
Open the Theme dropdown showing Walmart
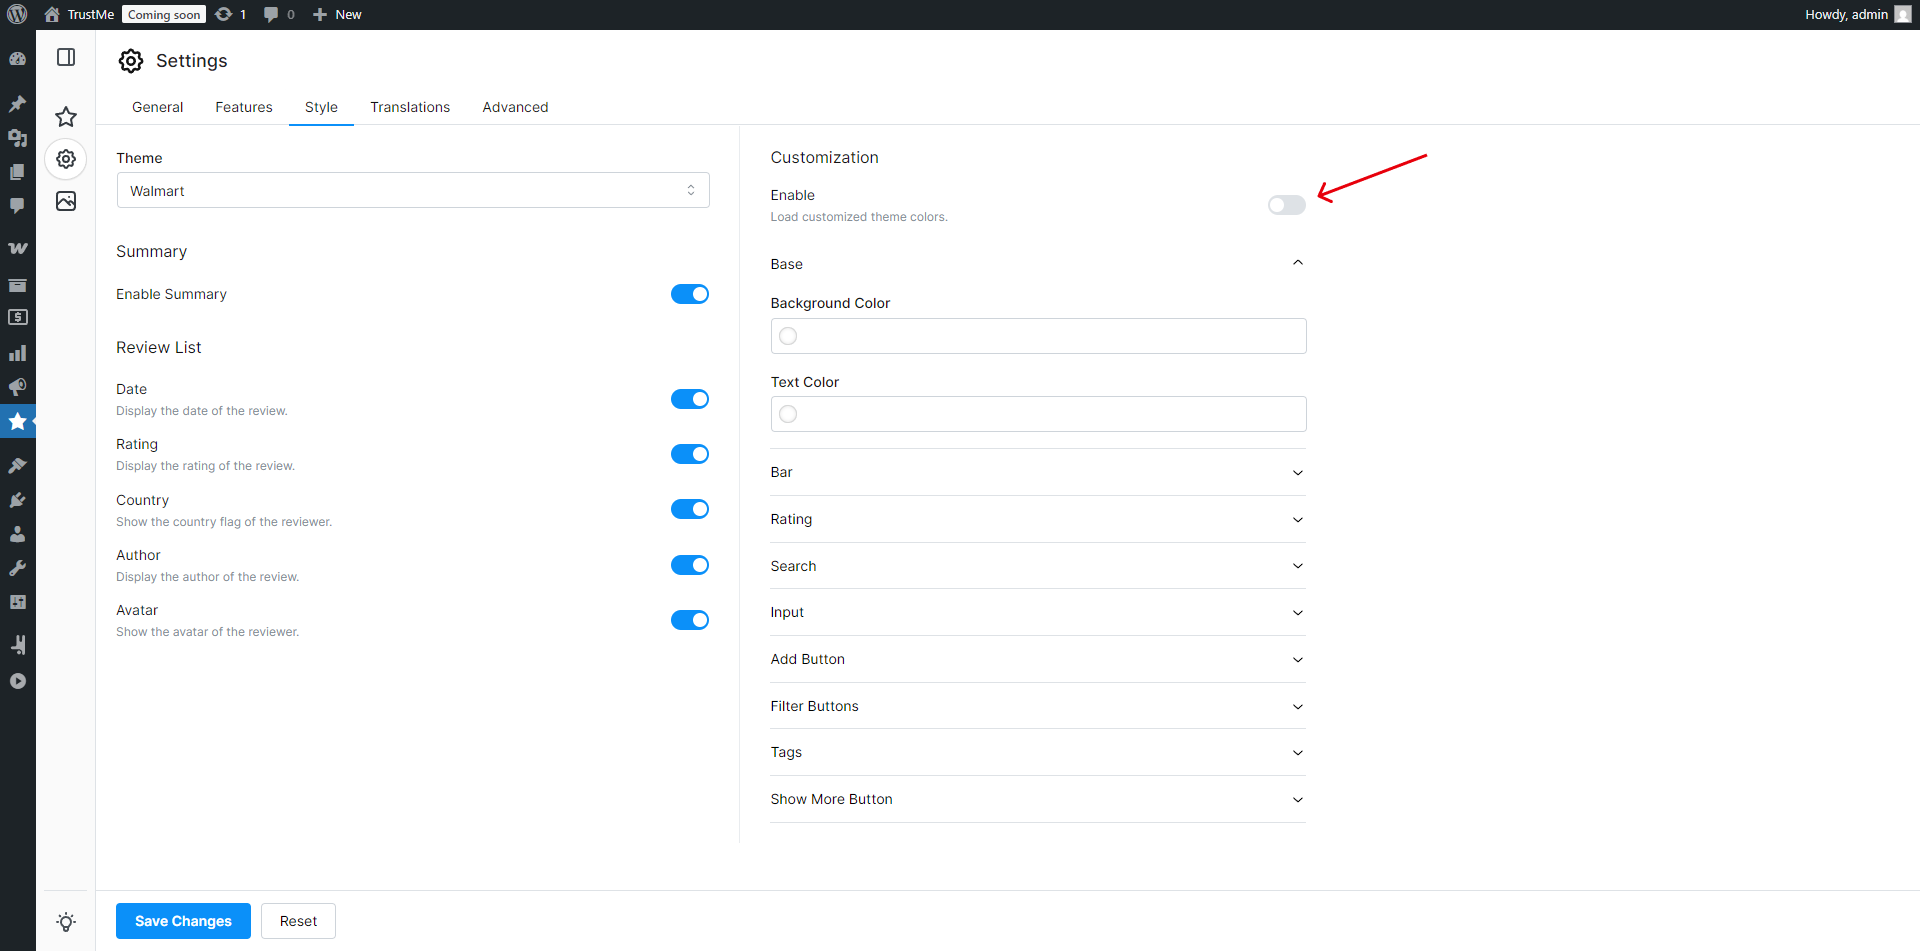413,191
